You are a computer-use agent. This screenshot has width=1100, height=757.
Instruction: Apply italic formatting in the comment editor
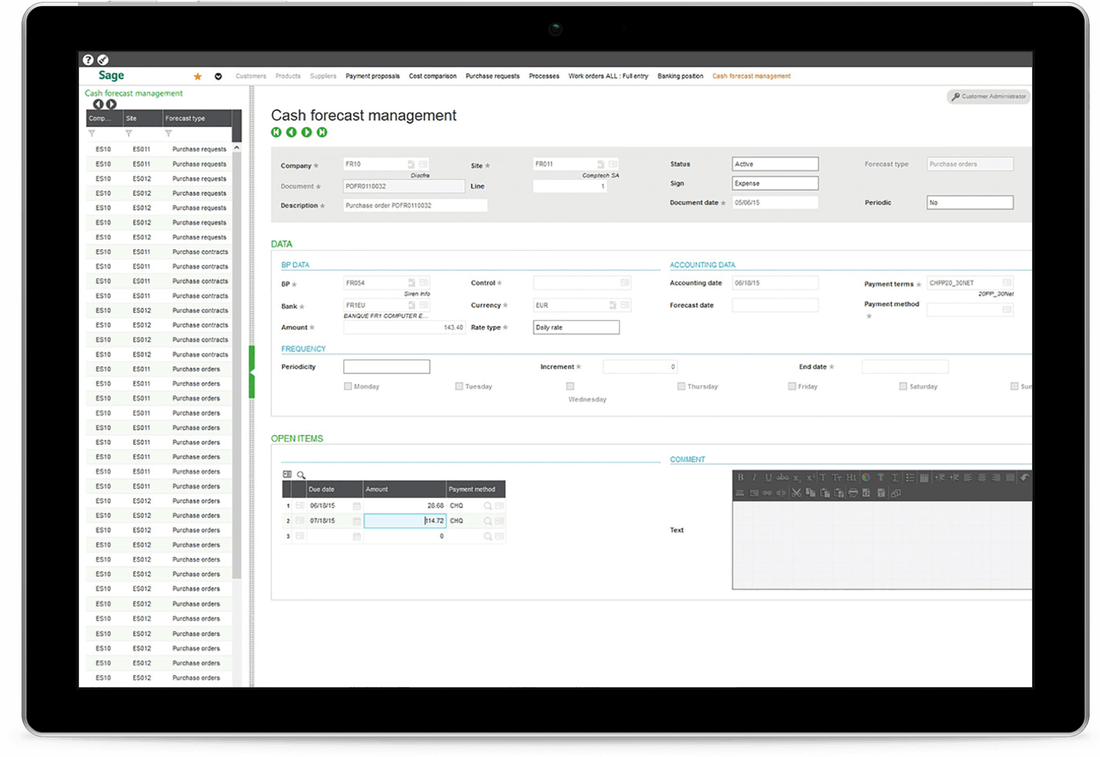[x=754, y=478]
